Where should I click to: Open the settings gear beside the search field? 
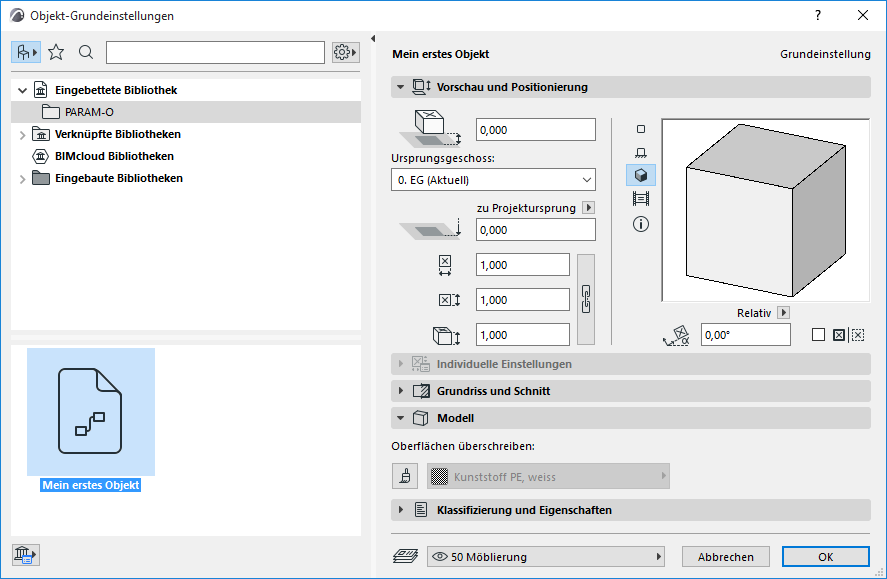[344, 51]
